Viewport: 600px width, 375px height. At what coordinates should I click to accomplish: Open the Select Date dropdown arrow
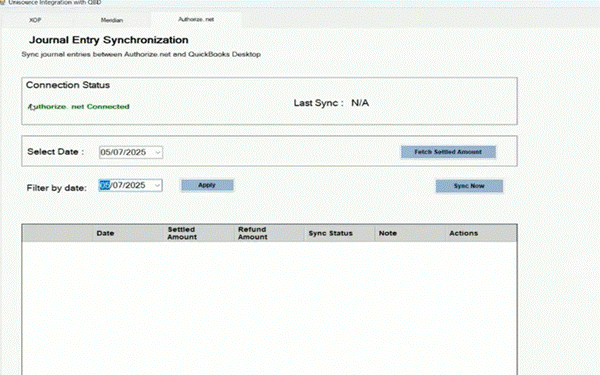[x=158, y=152]
